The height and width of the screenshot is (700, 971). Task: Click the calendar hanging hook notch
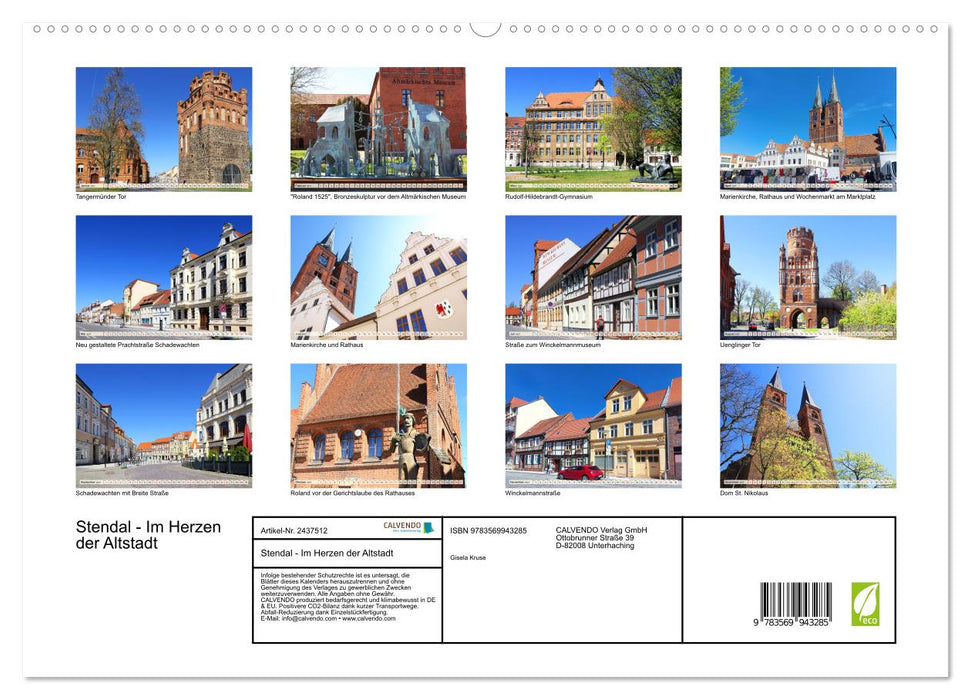(x=486, y=29)
